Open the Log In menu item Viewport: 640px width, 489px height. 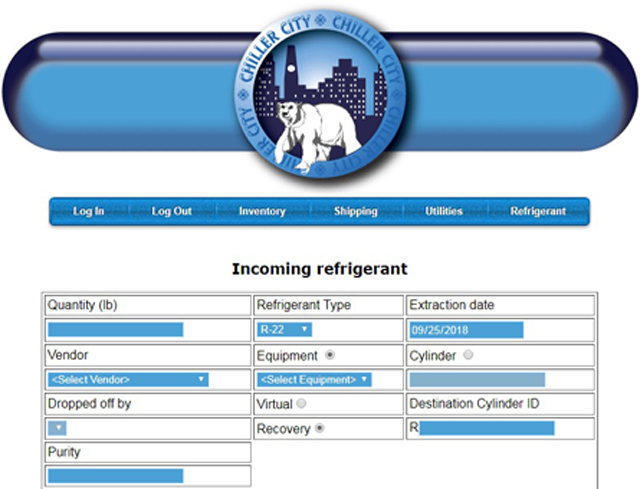tap(89, 211)
